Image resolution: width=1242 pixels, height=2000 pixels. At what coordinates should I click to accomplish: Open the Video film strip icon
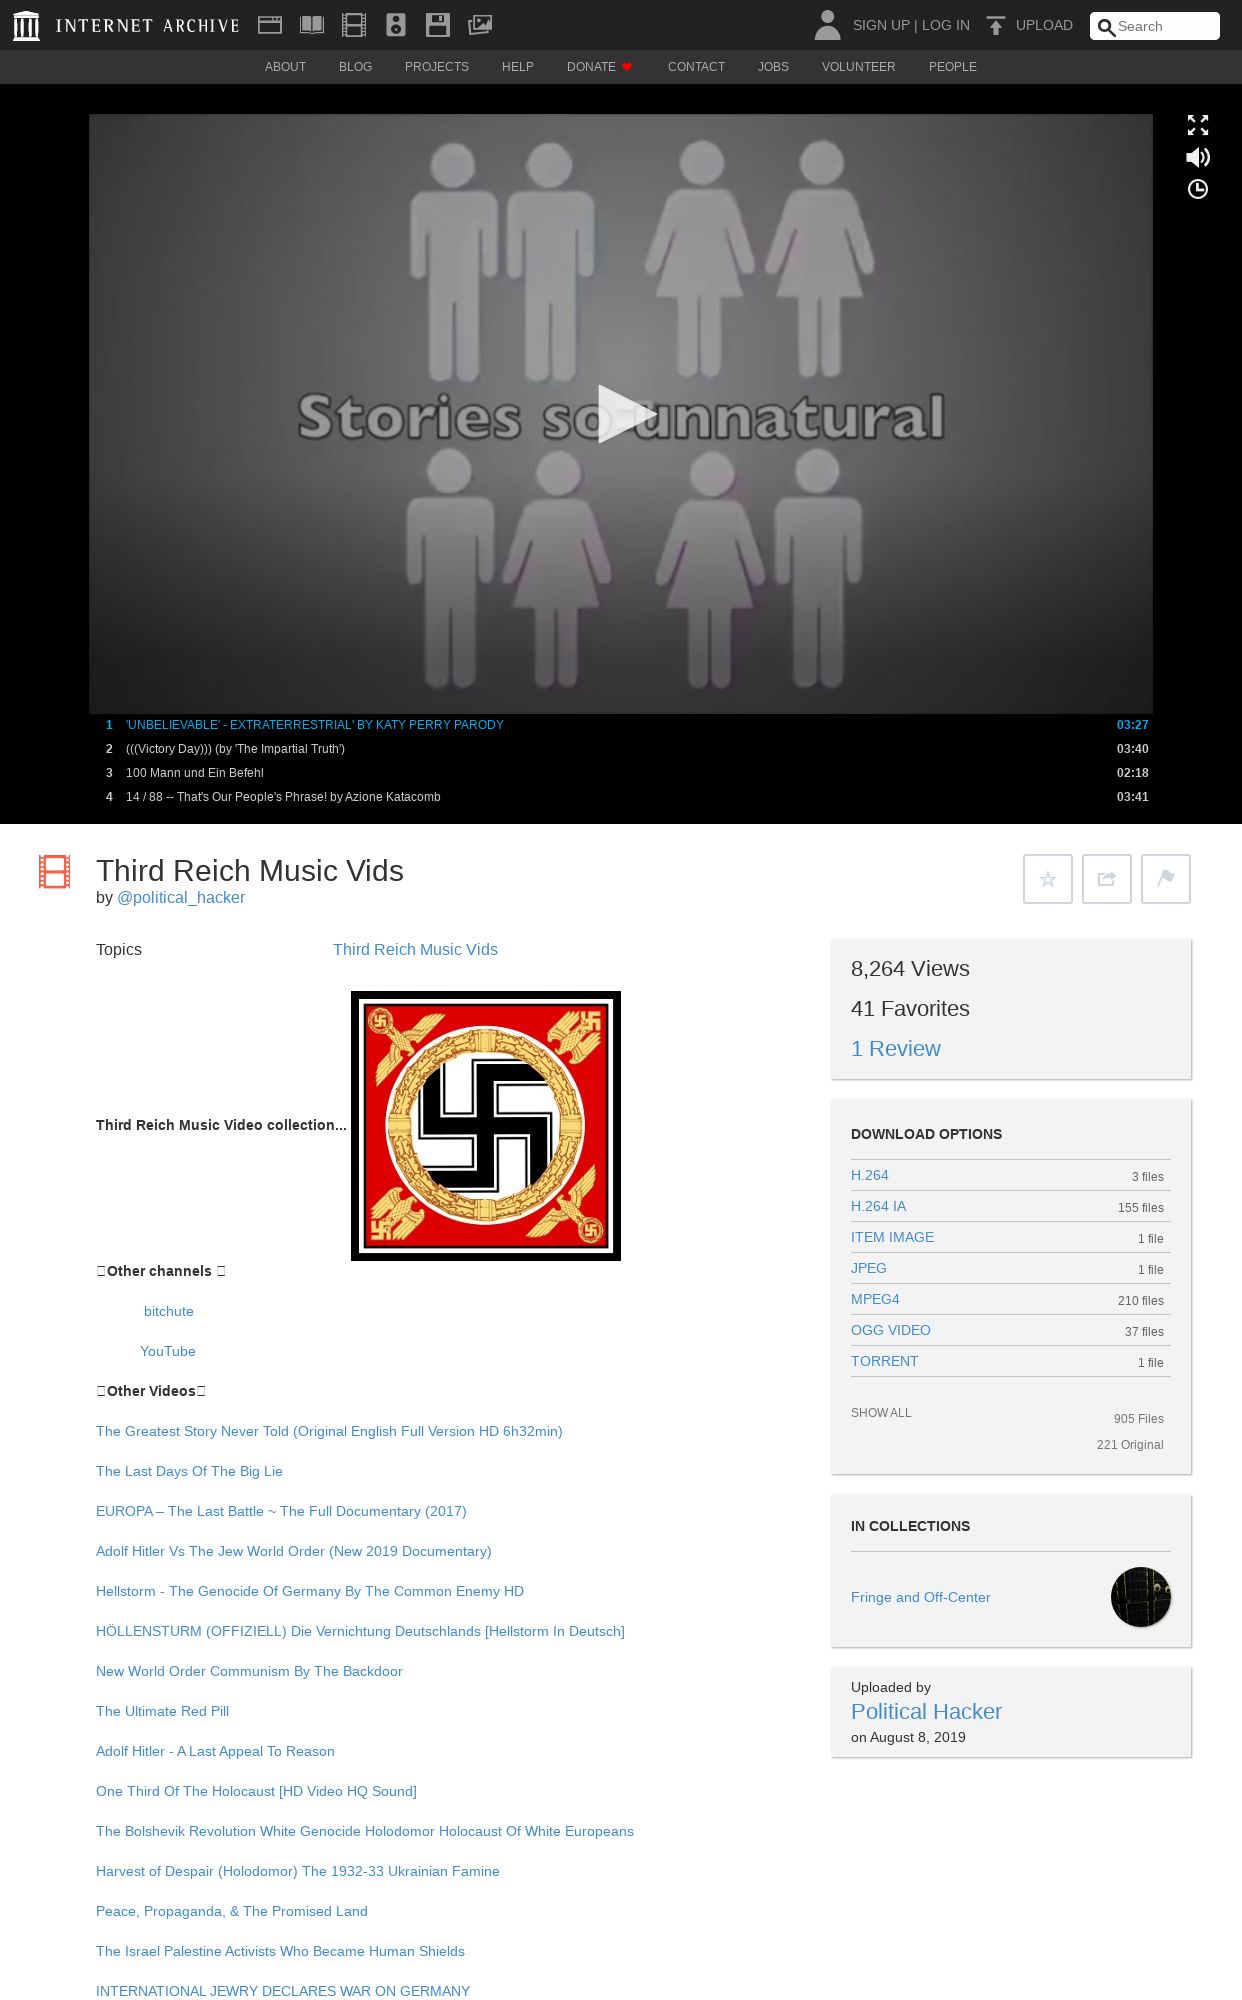354,25
